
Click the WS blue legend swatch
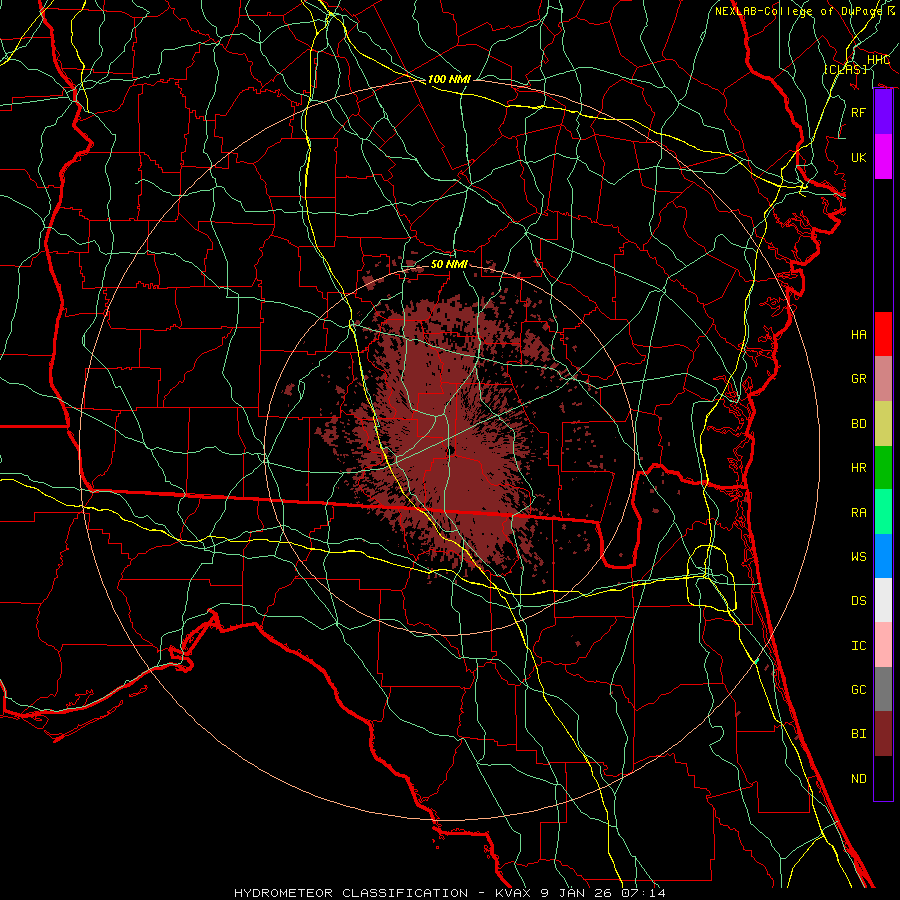point(883,556)
